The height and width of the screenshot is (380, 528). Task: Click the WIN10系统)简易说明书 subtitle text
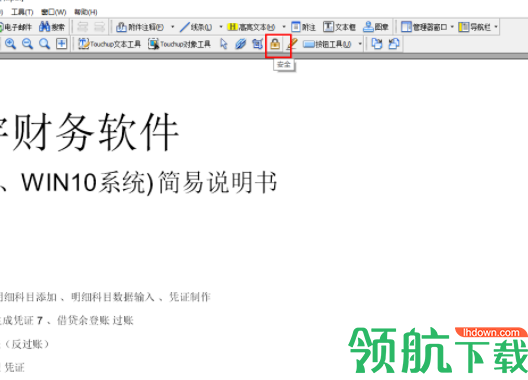pyautogui.click(x=149, y=182)
